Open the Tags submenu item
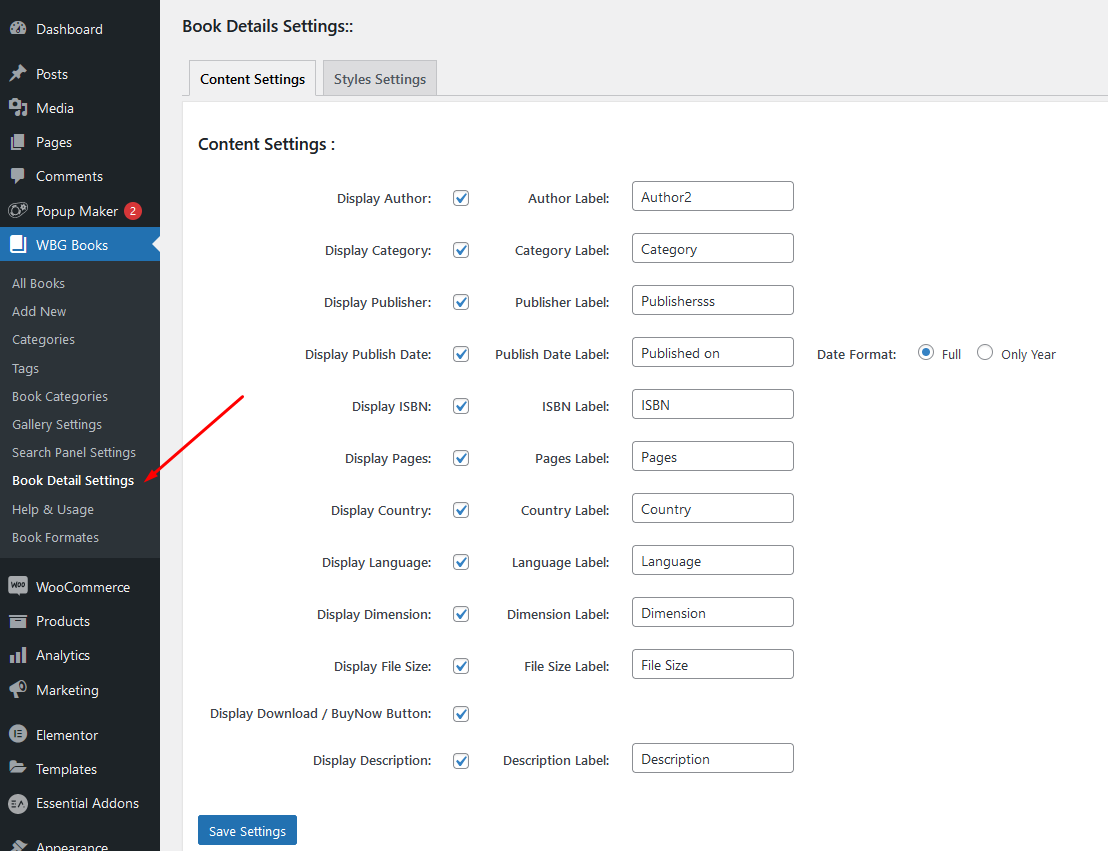The image size is (1108, 851). pyautogui.click(x=25, y=368)
